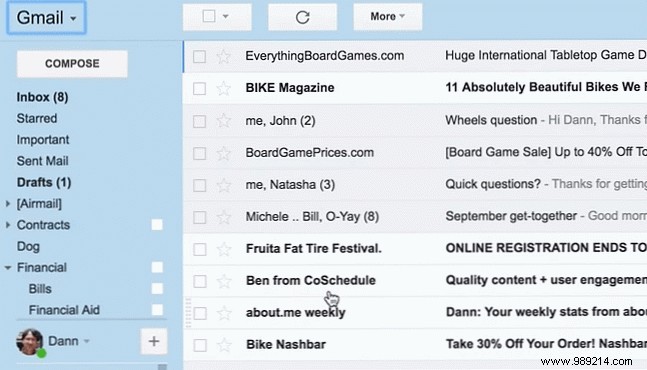
Task: Star the about.me weekly email
Action: [x=224, y=313]
